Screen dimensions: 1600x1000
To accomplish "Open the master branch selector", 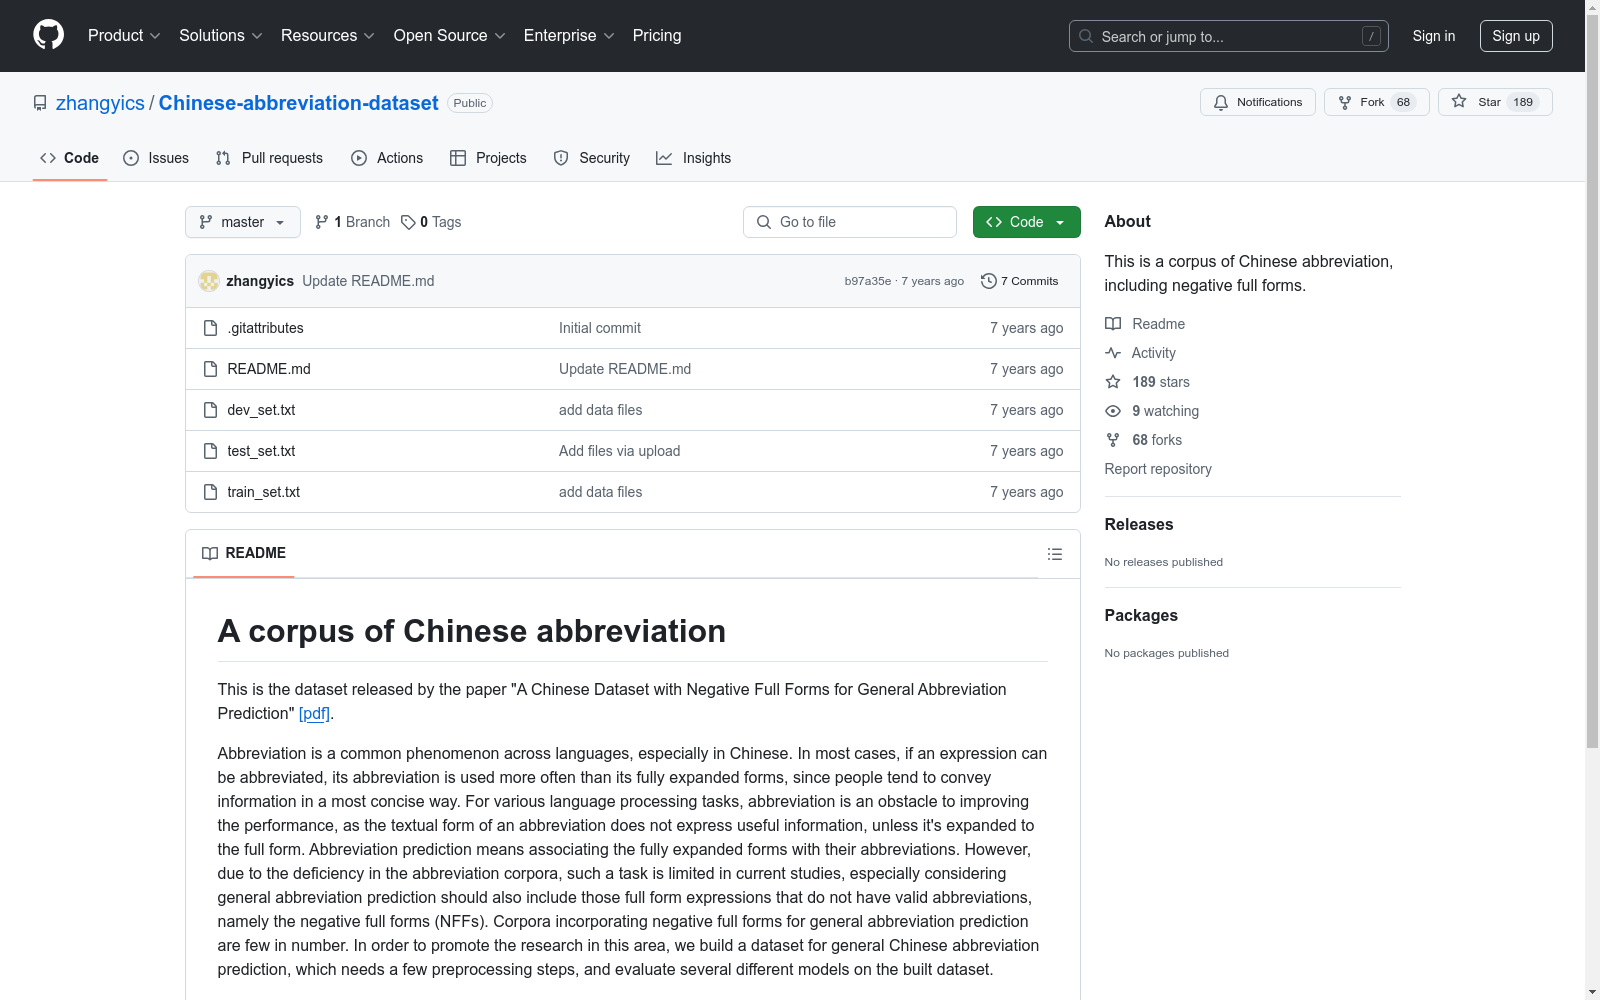I will [243, 222].
